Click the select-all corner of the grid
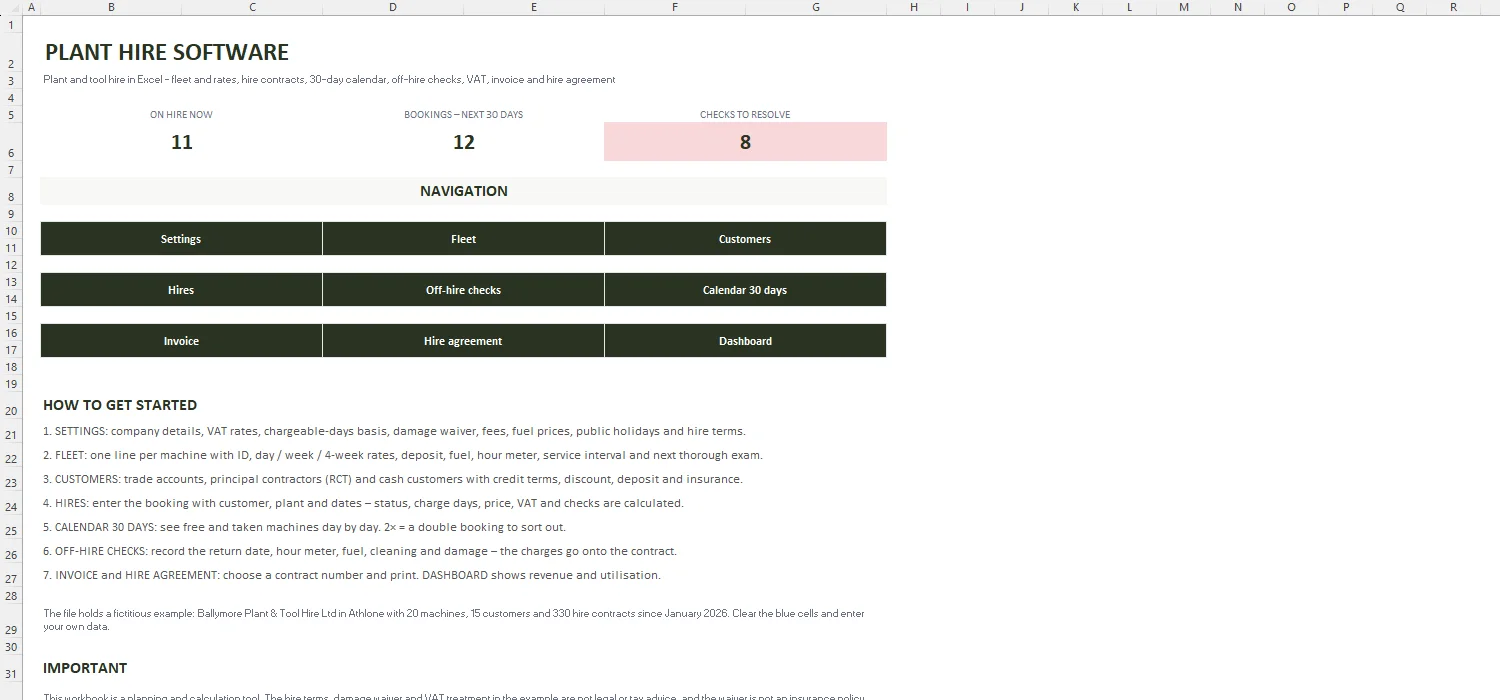The image size is (1500, 700). 11,7
